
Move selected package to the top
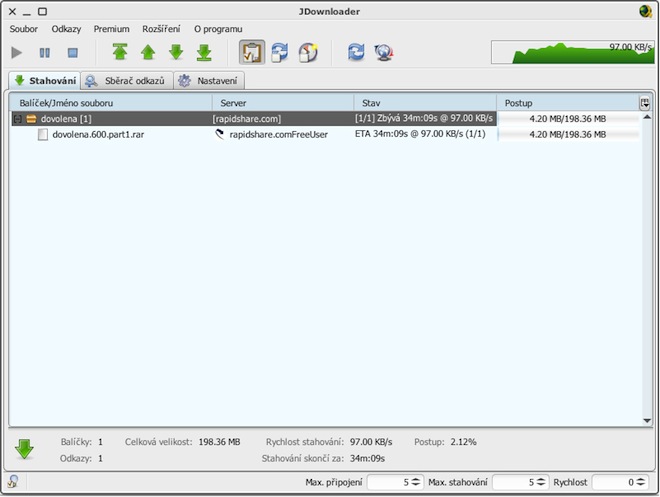120,52
